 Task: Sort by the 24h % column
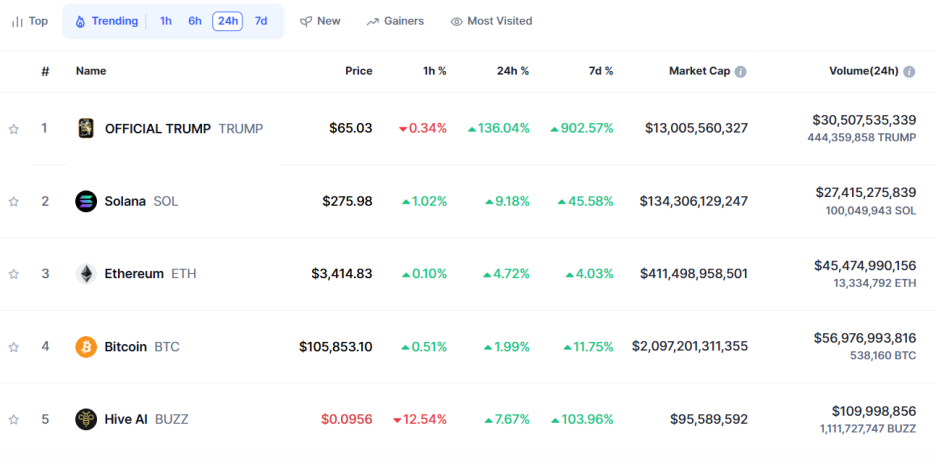513,71
